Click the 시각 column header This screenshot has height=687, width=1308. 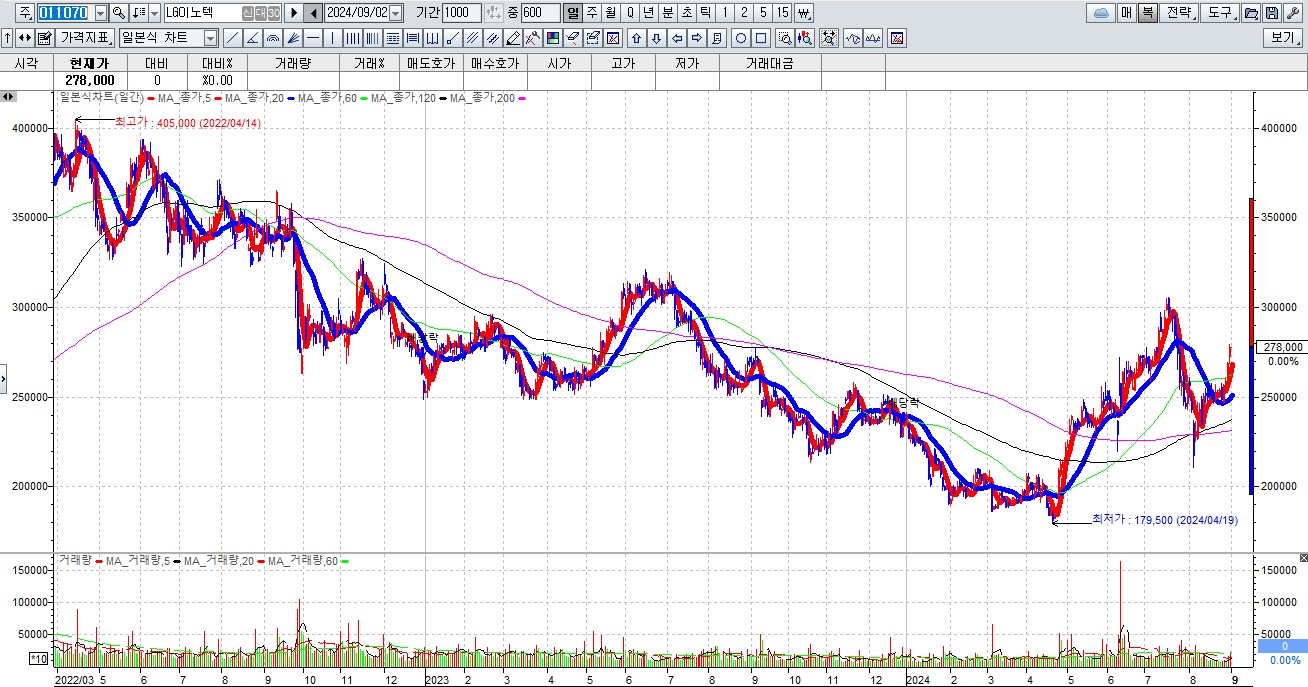tap(26, 63)
